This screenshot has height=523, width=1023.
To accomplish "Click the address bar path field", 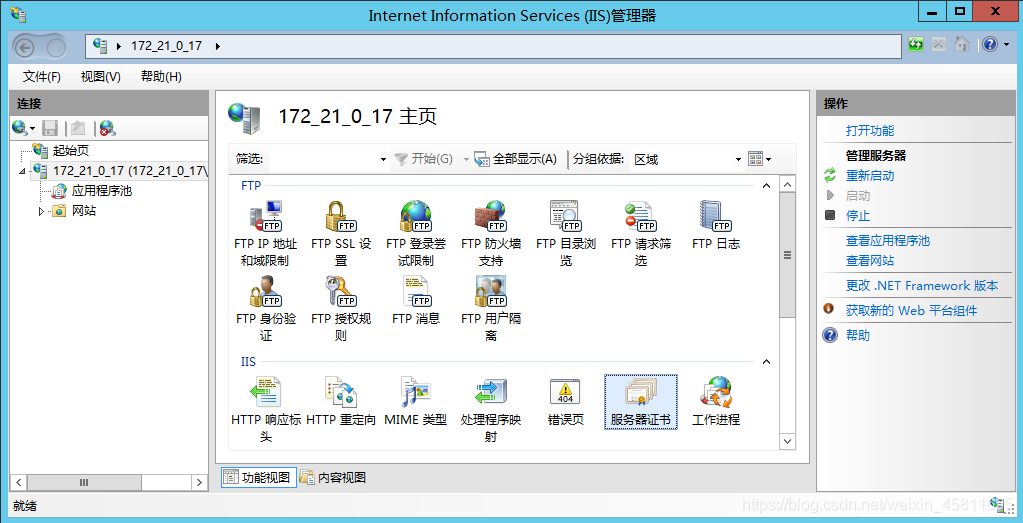I will (494, 46).
